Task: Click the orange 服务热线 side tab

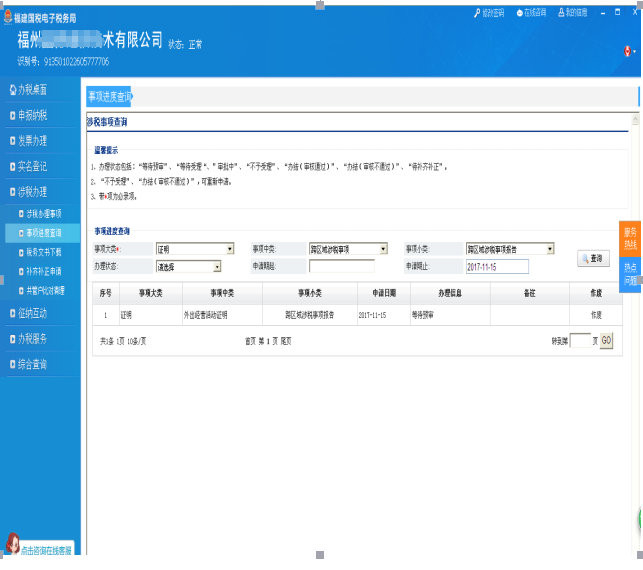Action: click(x=629, y=239)
